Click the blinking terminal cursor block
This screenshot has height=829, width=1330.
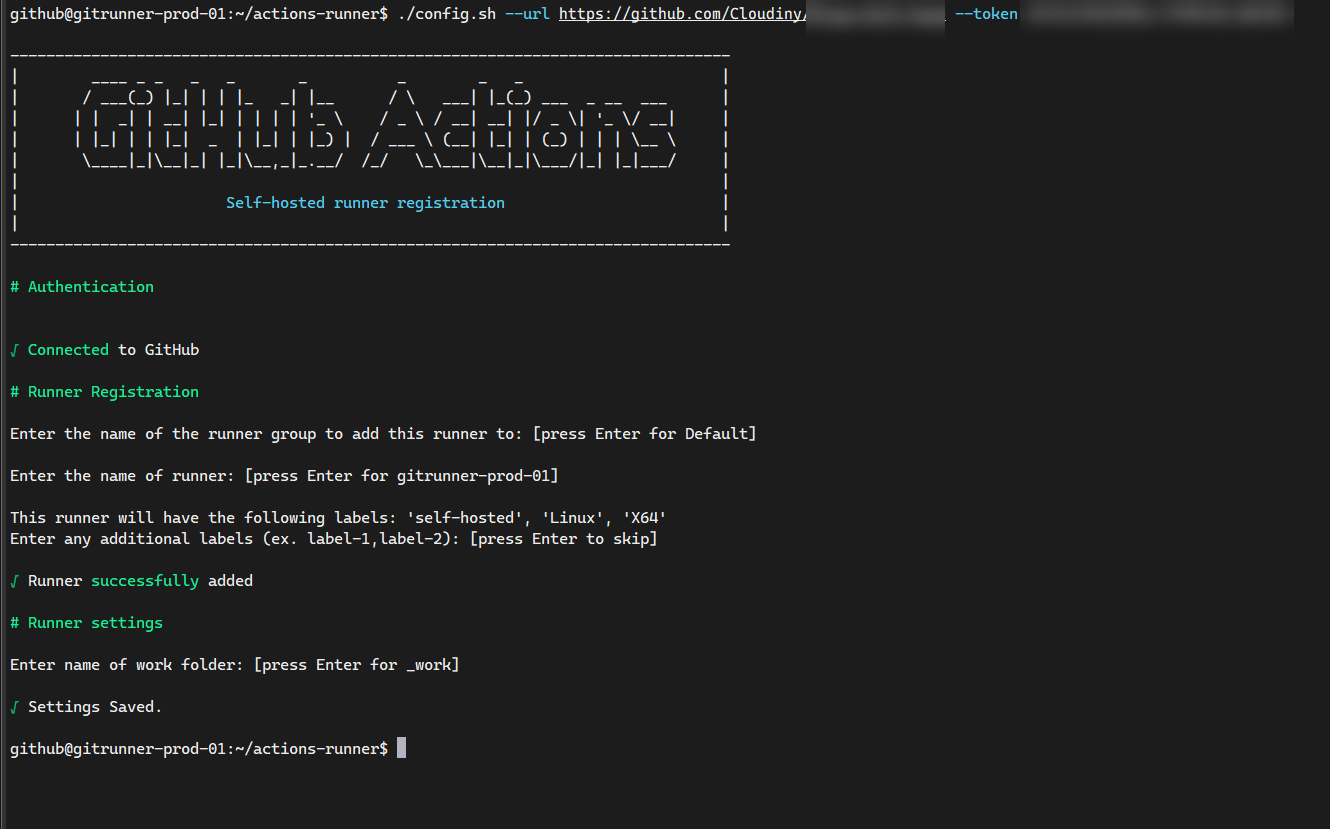[401, 747]
